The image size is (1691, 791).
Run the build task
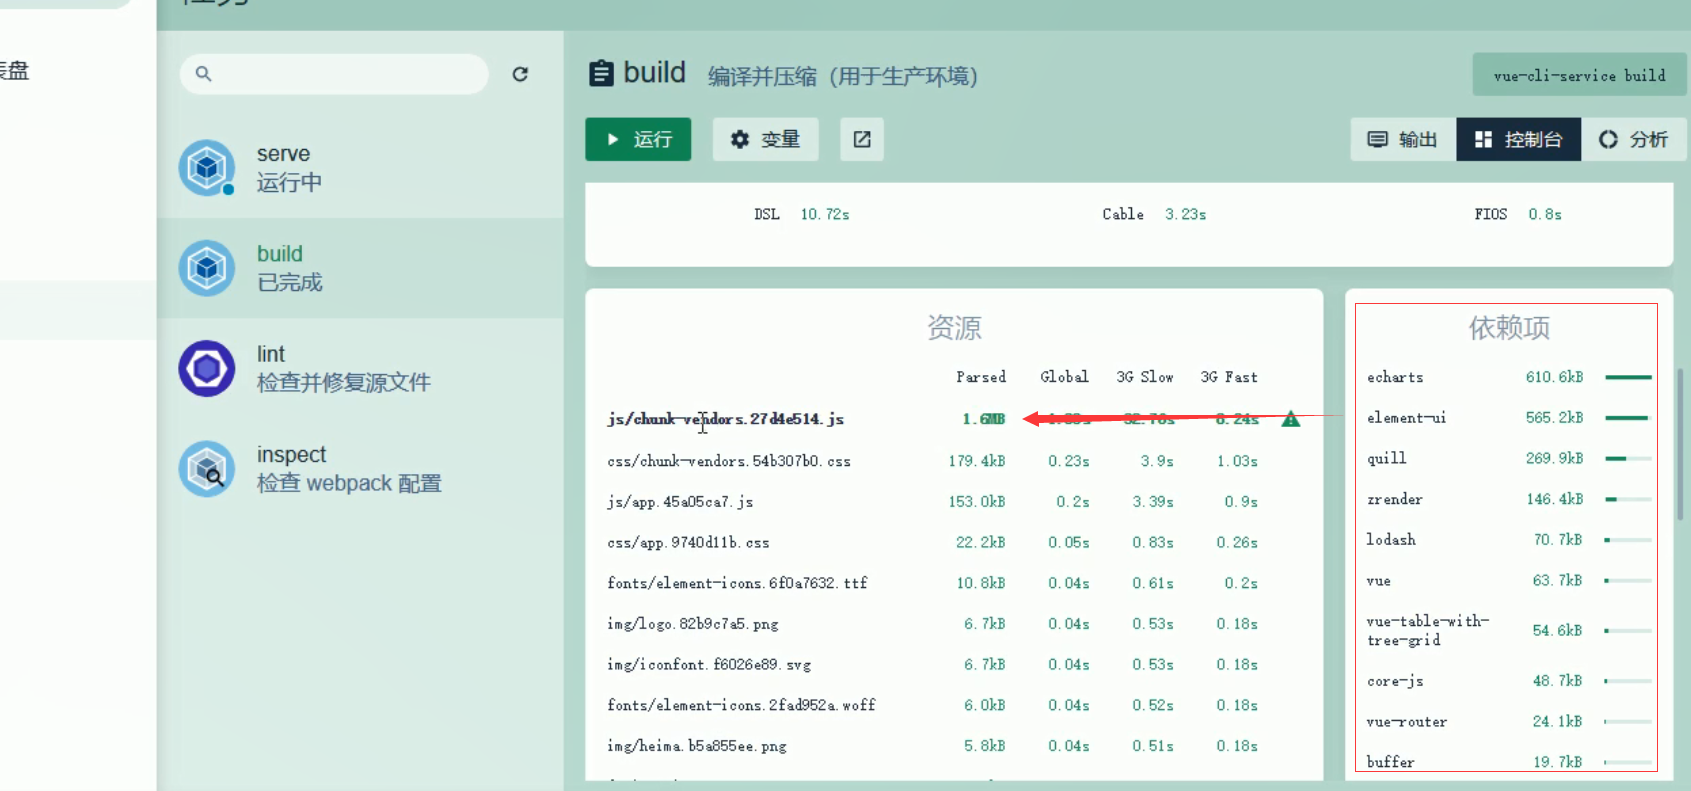(x=638, y=139)
